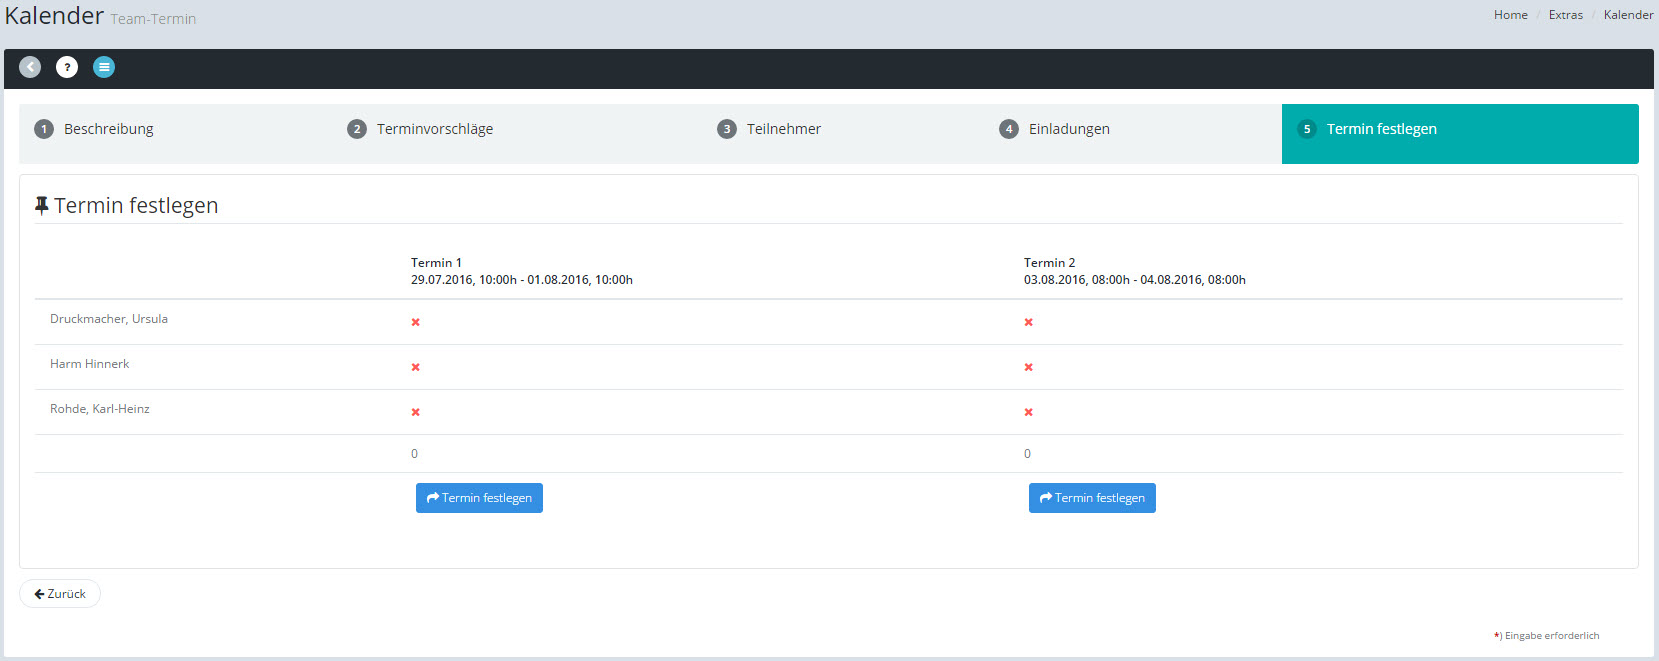Click red X for Rohde, Karl-Heinz under Termin 1

[415, 412]
